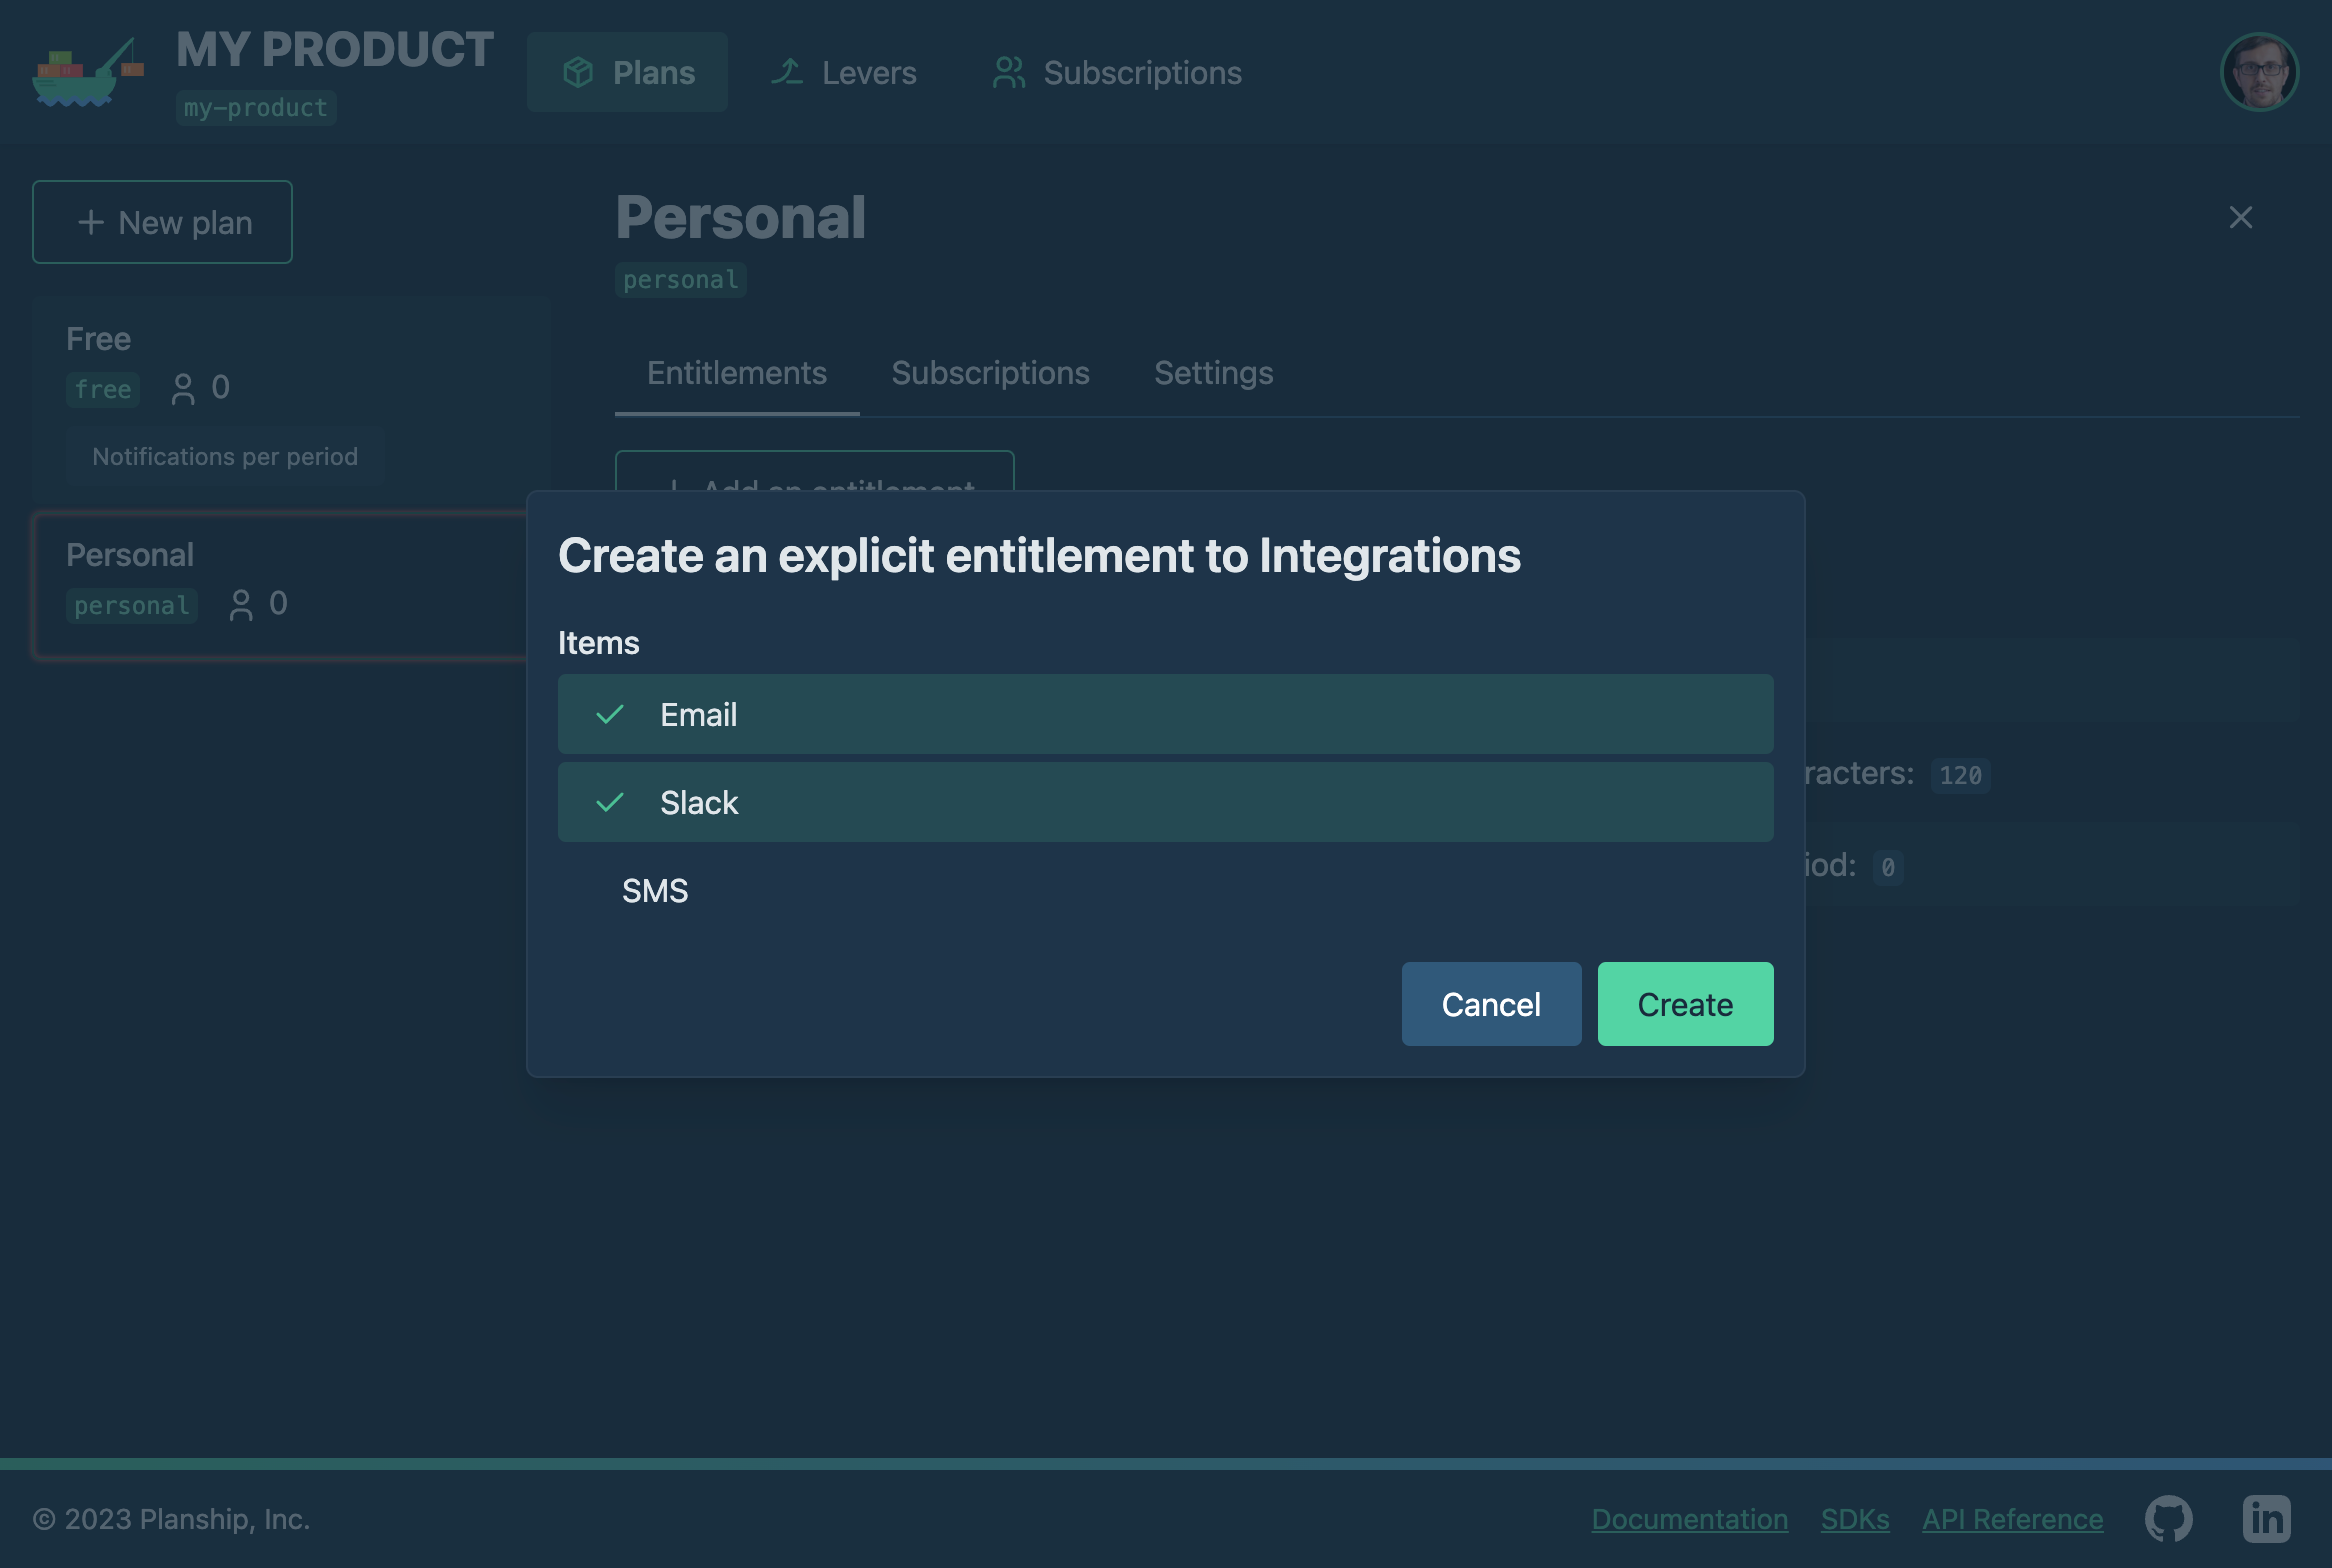Toggle Slack entitlement selection
2332x1568 pixels.
pos(1165,802)
